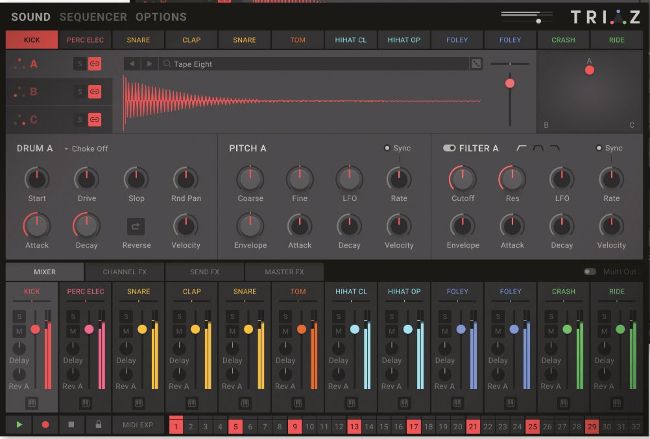Viewport: 650px width, 439px height.
Task: Select the CLAP drum pad tab
Action: [192, 40]
